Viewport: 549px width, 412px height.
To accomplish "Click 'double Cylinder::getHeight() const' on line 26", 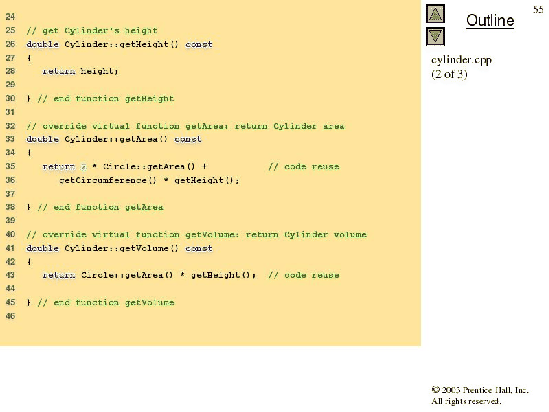I will pyautogui.click(x=119, y=44).
